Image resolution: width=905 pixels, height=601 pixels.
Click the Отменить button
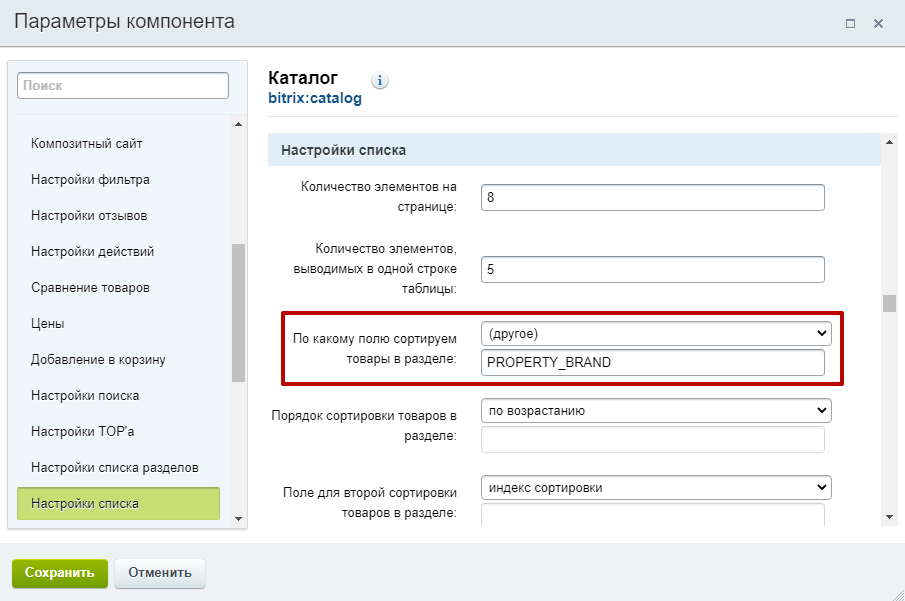click(x=160, y=573)
